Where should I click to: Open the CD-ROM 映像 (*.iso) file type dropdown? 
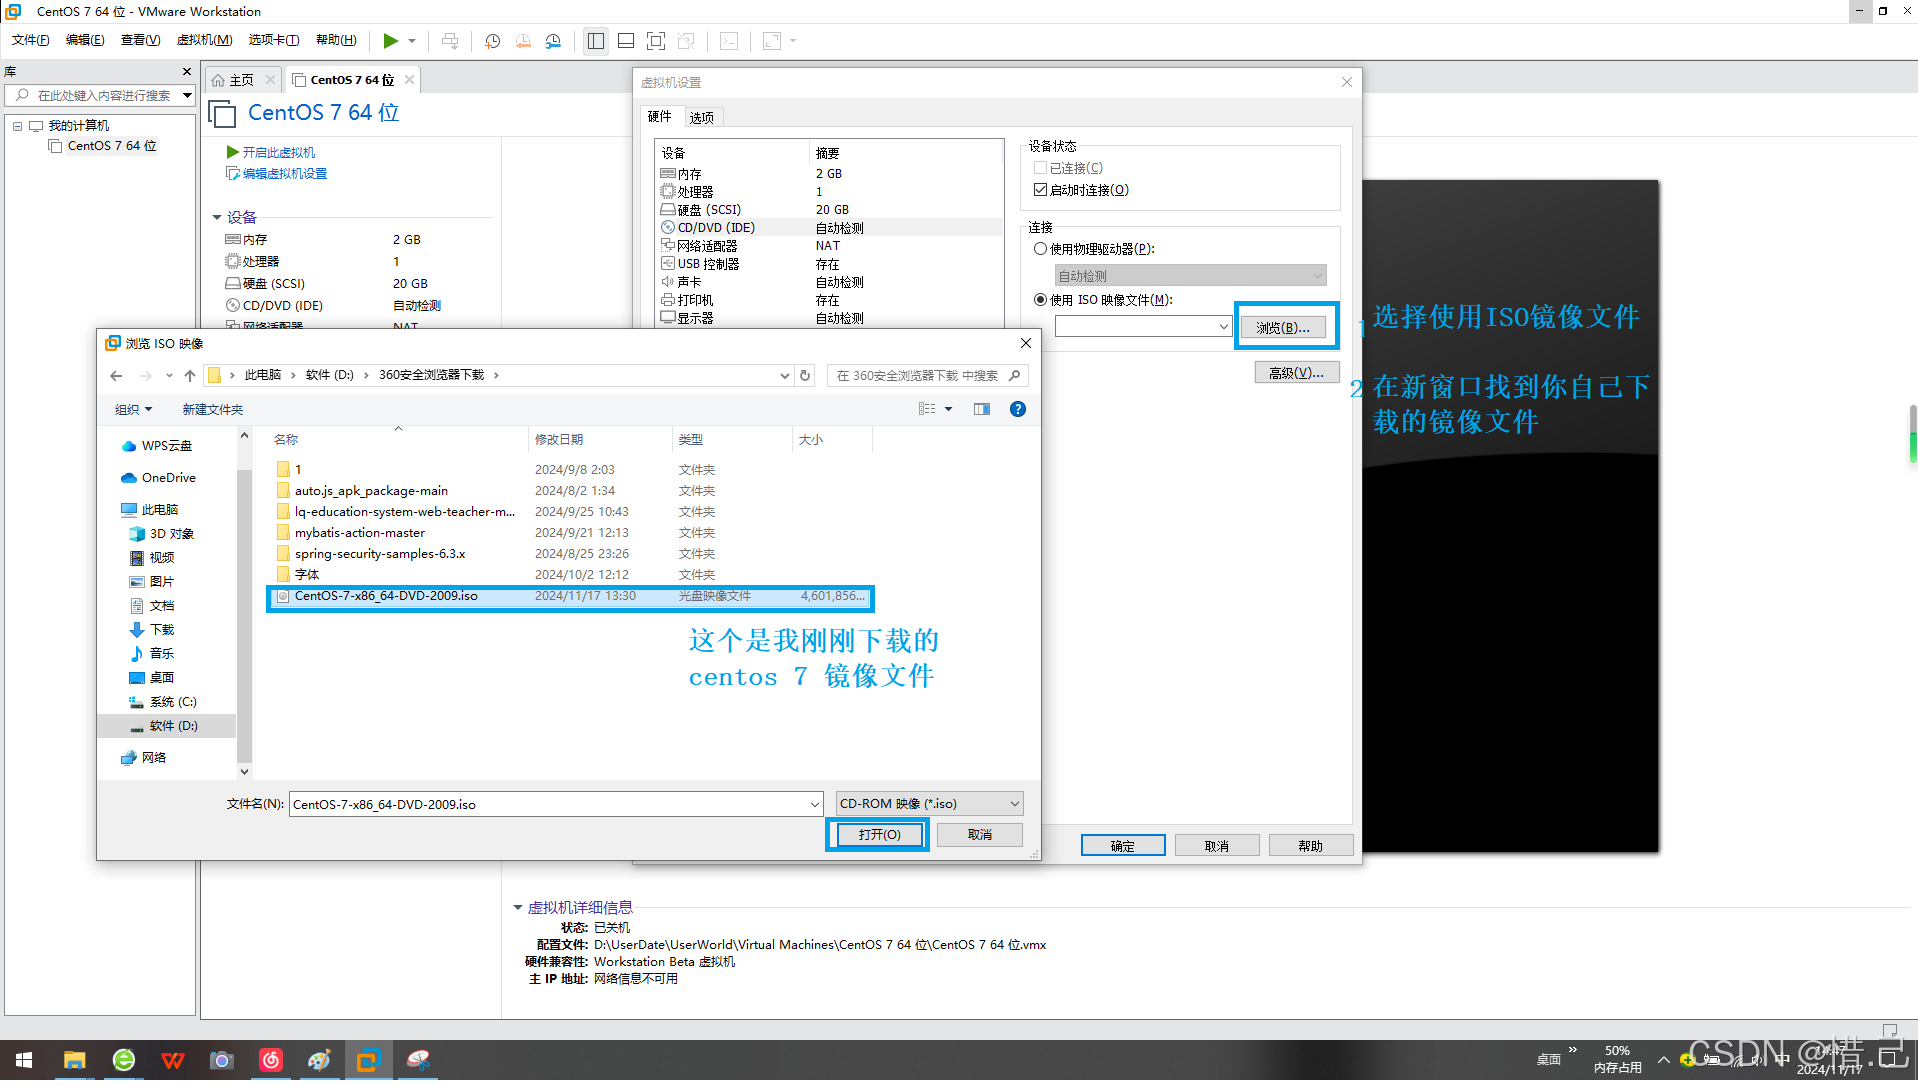coord(929,804)
